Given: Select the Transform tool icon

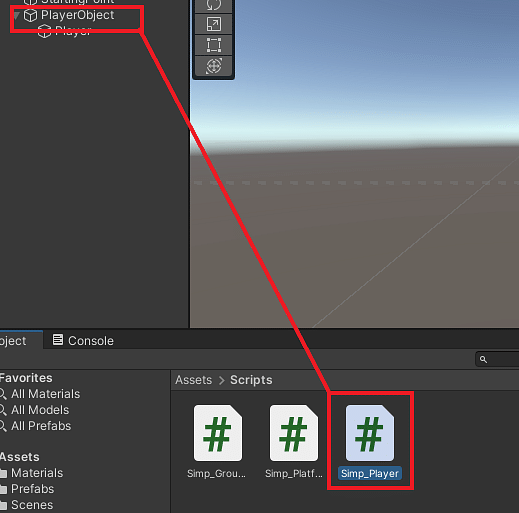Looking at the screenshot, I should (x=214, y=66).
